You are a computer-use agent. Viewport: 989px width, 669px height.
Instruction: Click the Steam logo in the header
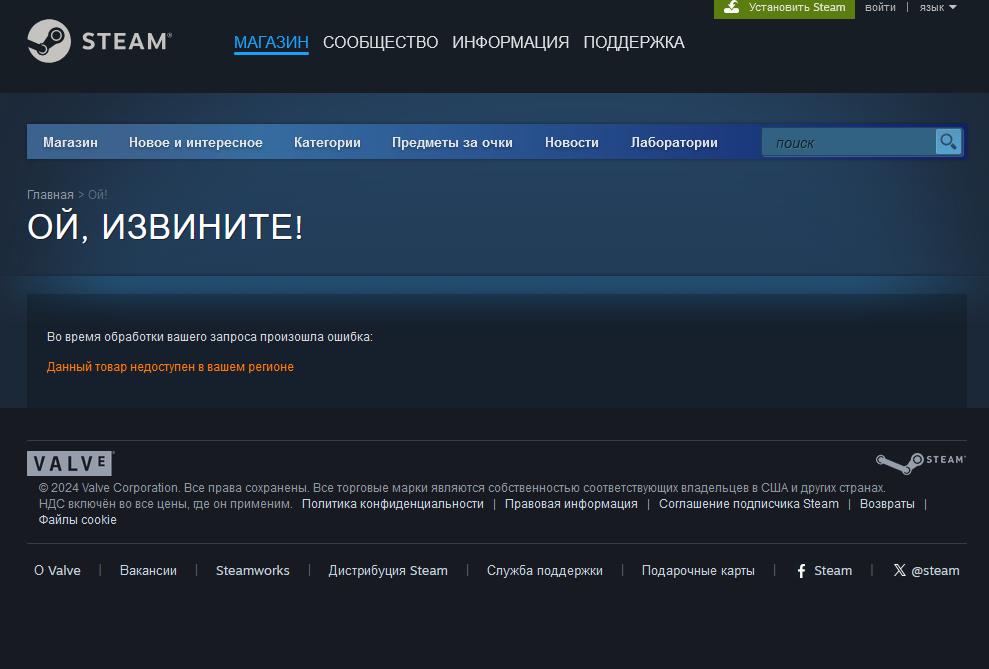[100, 41]
